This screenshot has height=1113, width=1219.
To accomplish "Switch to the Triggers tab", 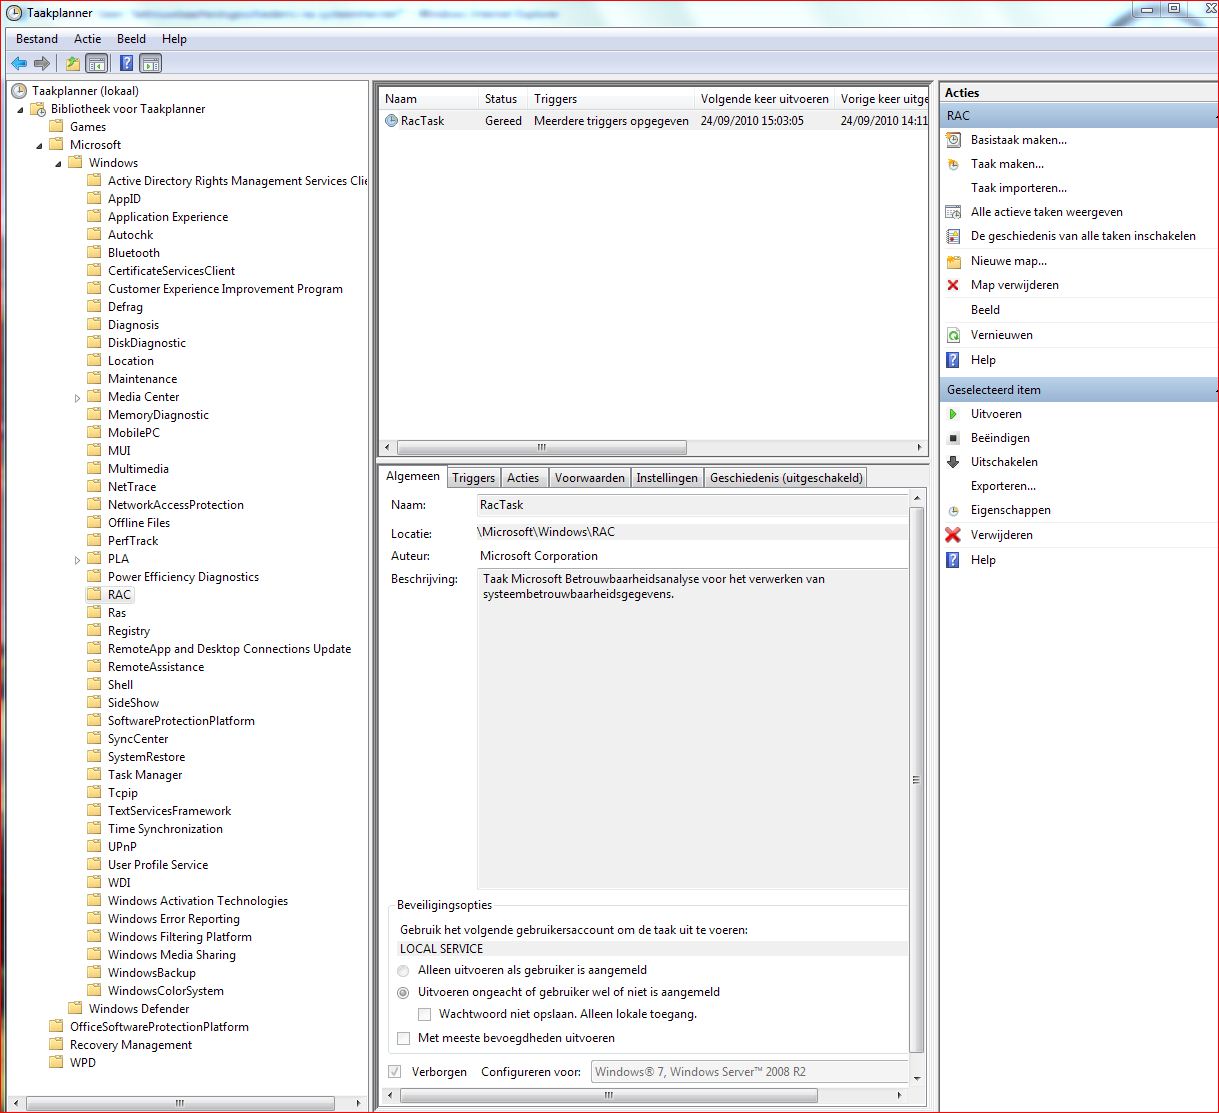I will coord(473,478).
